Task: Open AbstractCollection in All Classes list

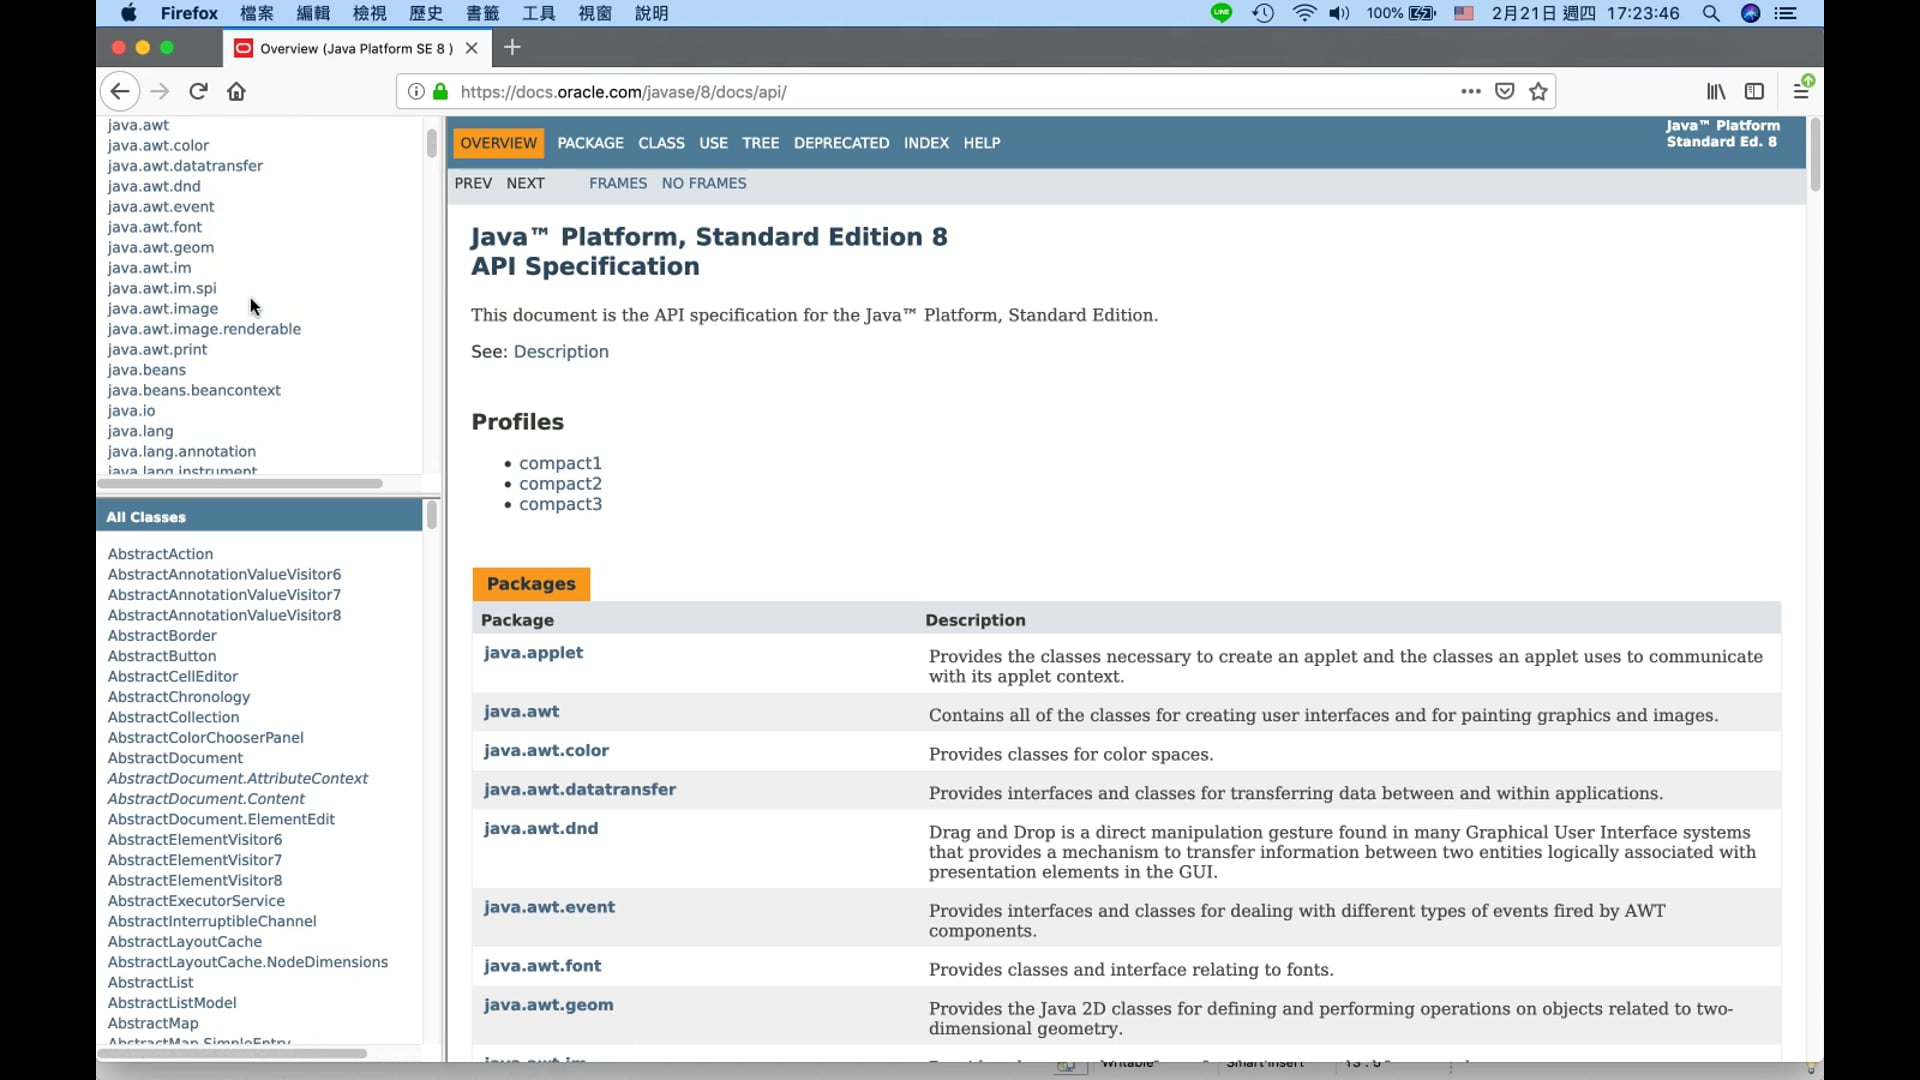Action: pos(173,717)
